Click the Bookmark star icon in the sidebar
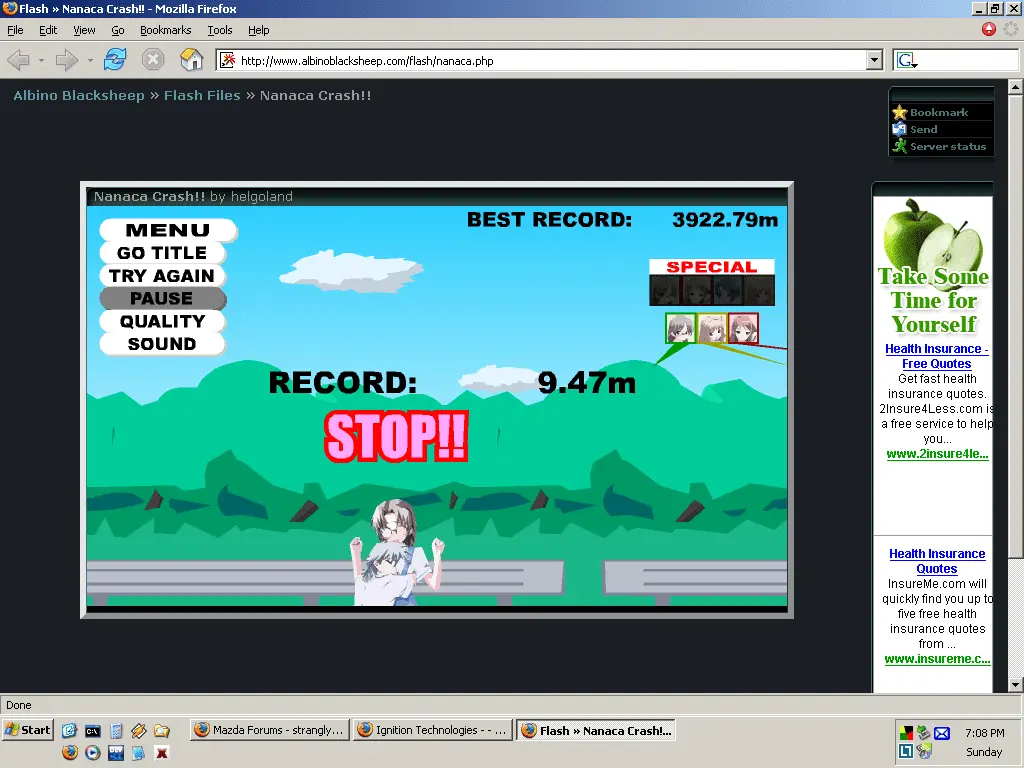The width and height of the screenshot is (1024, 768). (901, 112)
